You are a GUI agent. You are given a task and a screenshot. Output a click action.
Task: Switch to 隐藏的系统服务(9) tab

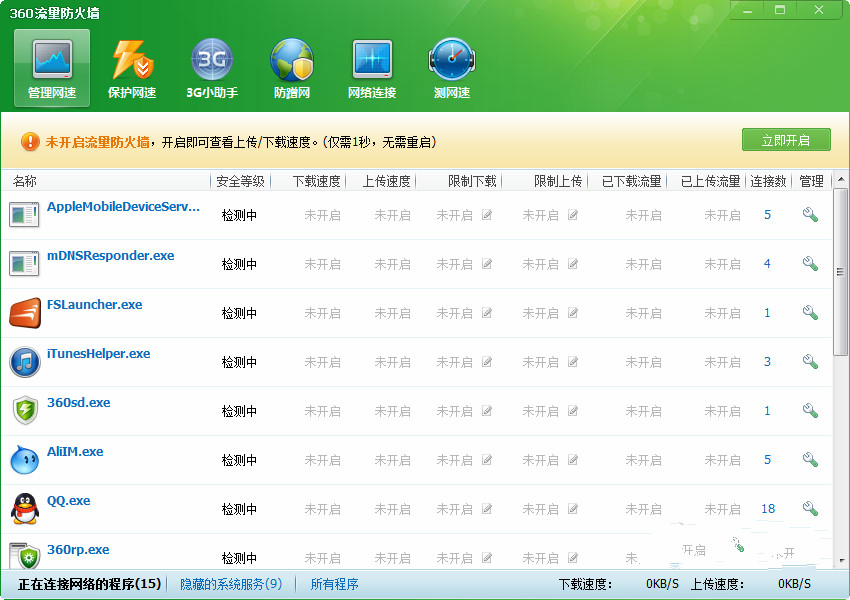[x=231, y=584]
